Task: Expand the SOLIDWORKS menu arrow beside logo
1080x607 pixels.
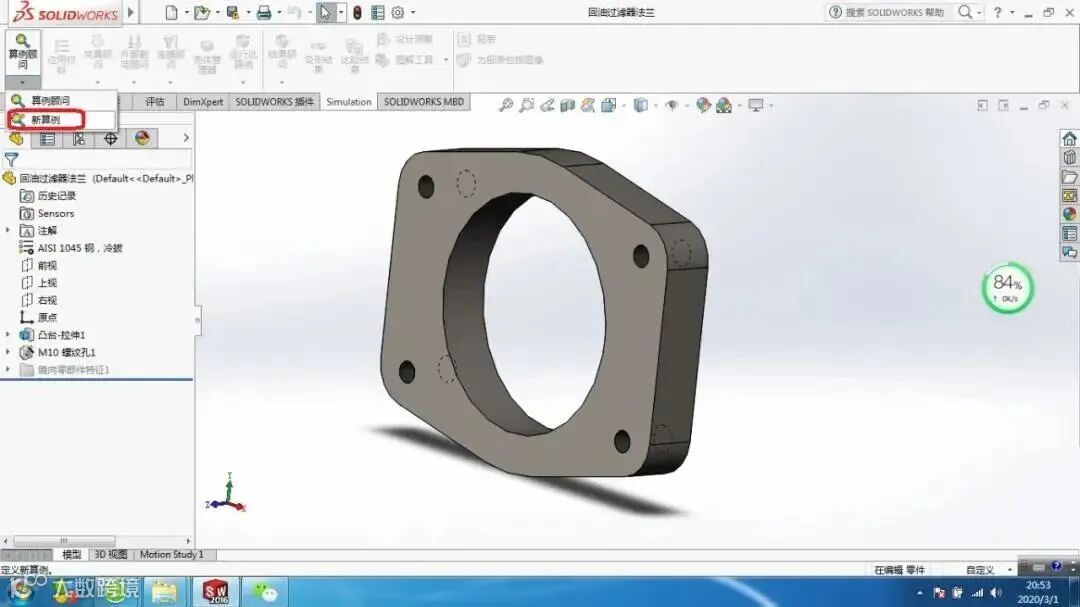Action: 130,12
